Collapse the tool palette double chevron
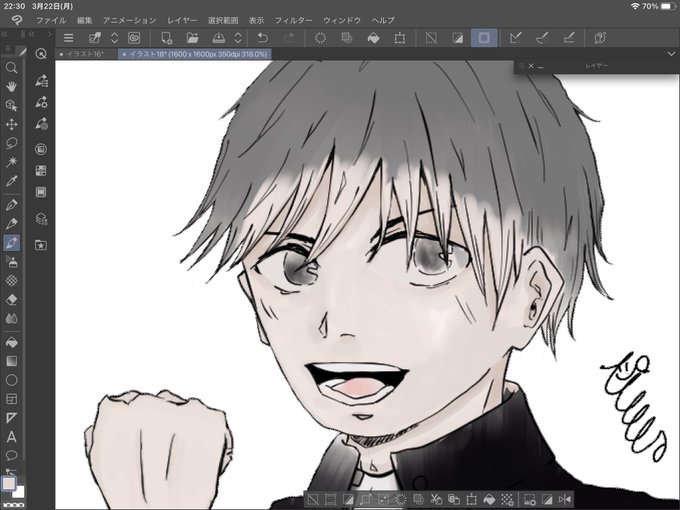The width and height of the screenshot is (680, 510). (x=5, y=34)
